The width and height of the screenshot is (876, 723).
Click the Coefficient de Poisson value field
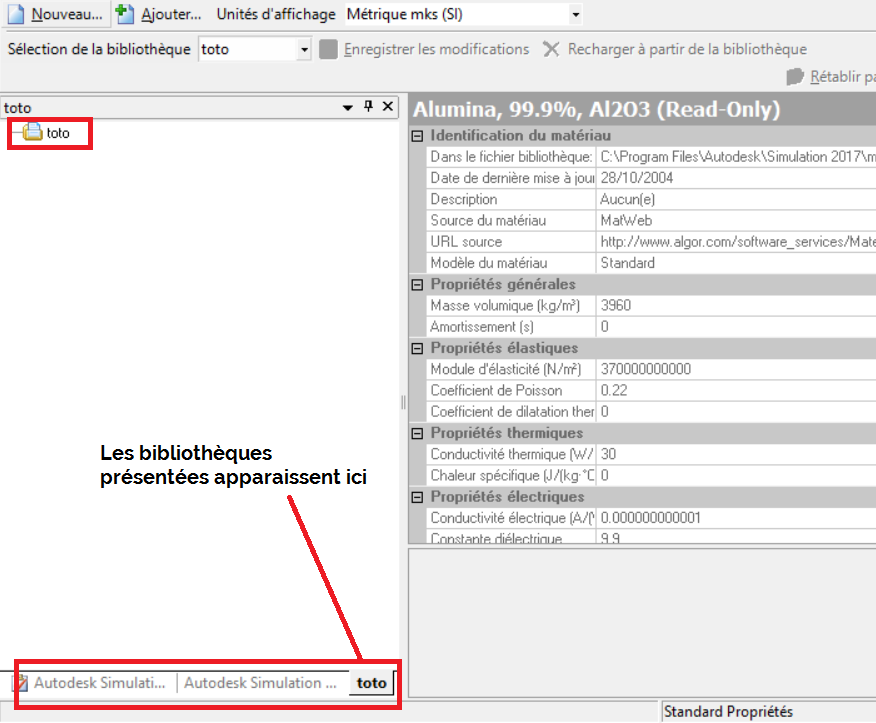coord(700,390)
